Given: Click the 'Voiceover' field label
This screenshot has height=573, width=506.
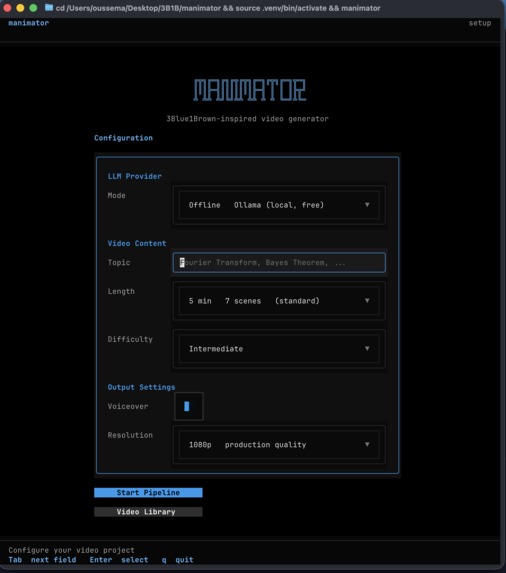Looking at the screenshot, I should tap(128, 406).
